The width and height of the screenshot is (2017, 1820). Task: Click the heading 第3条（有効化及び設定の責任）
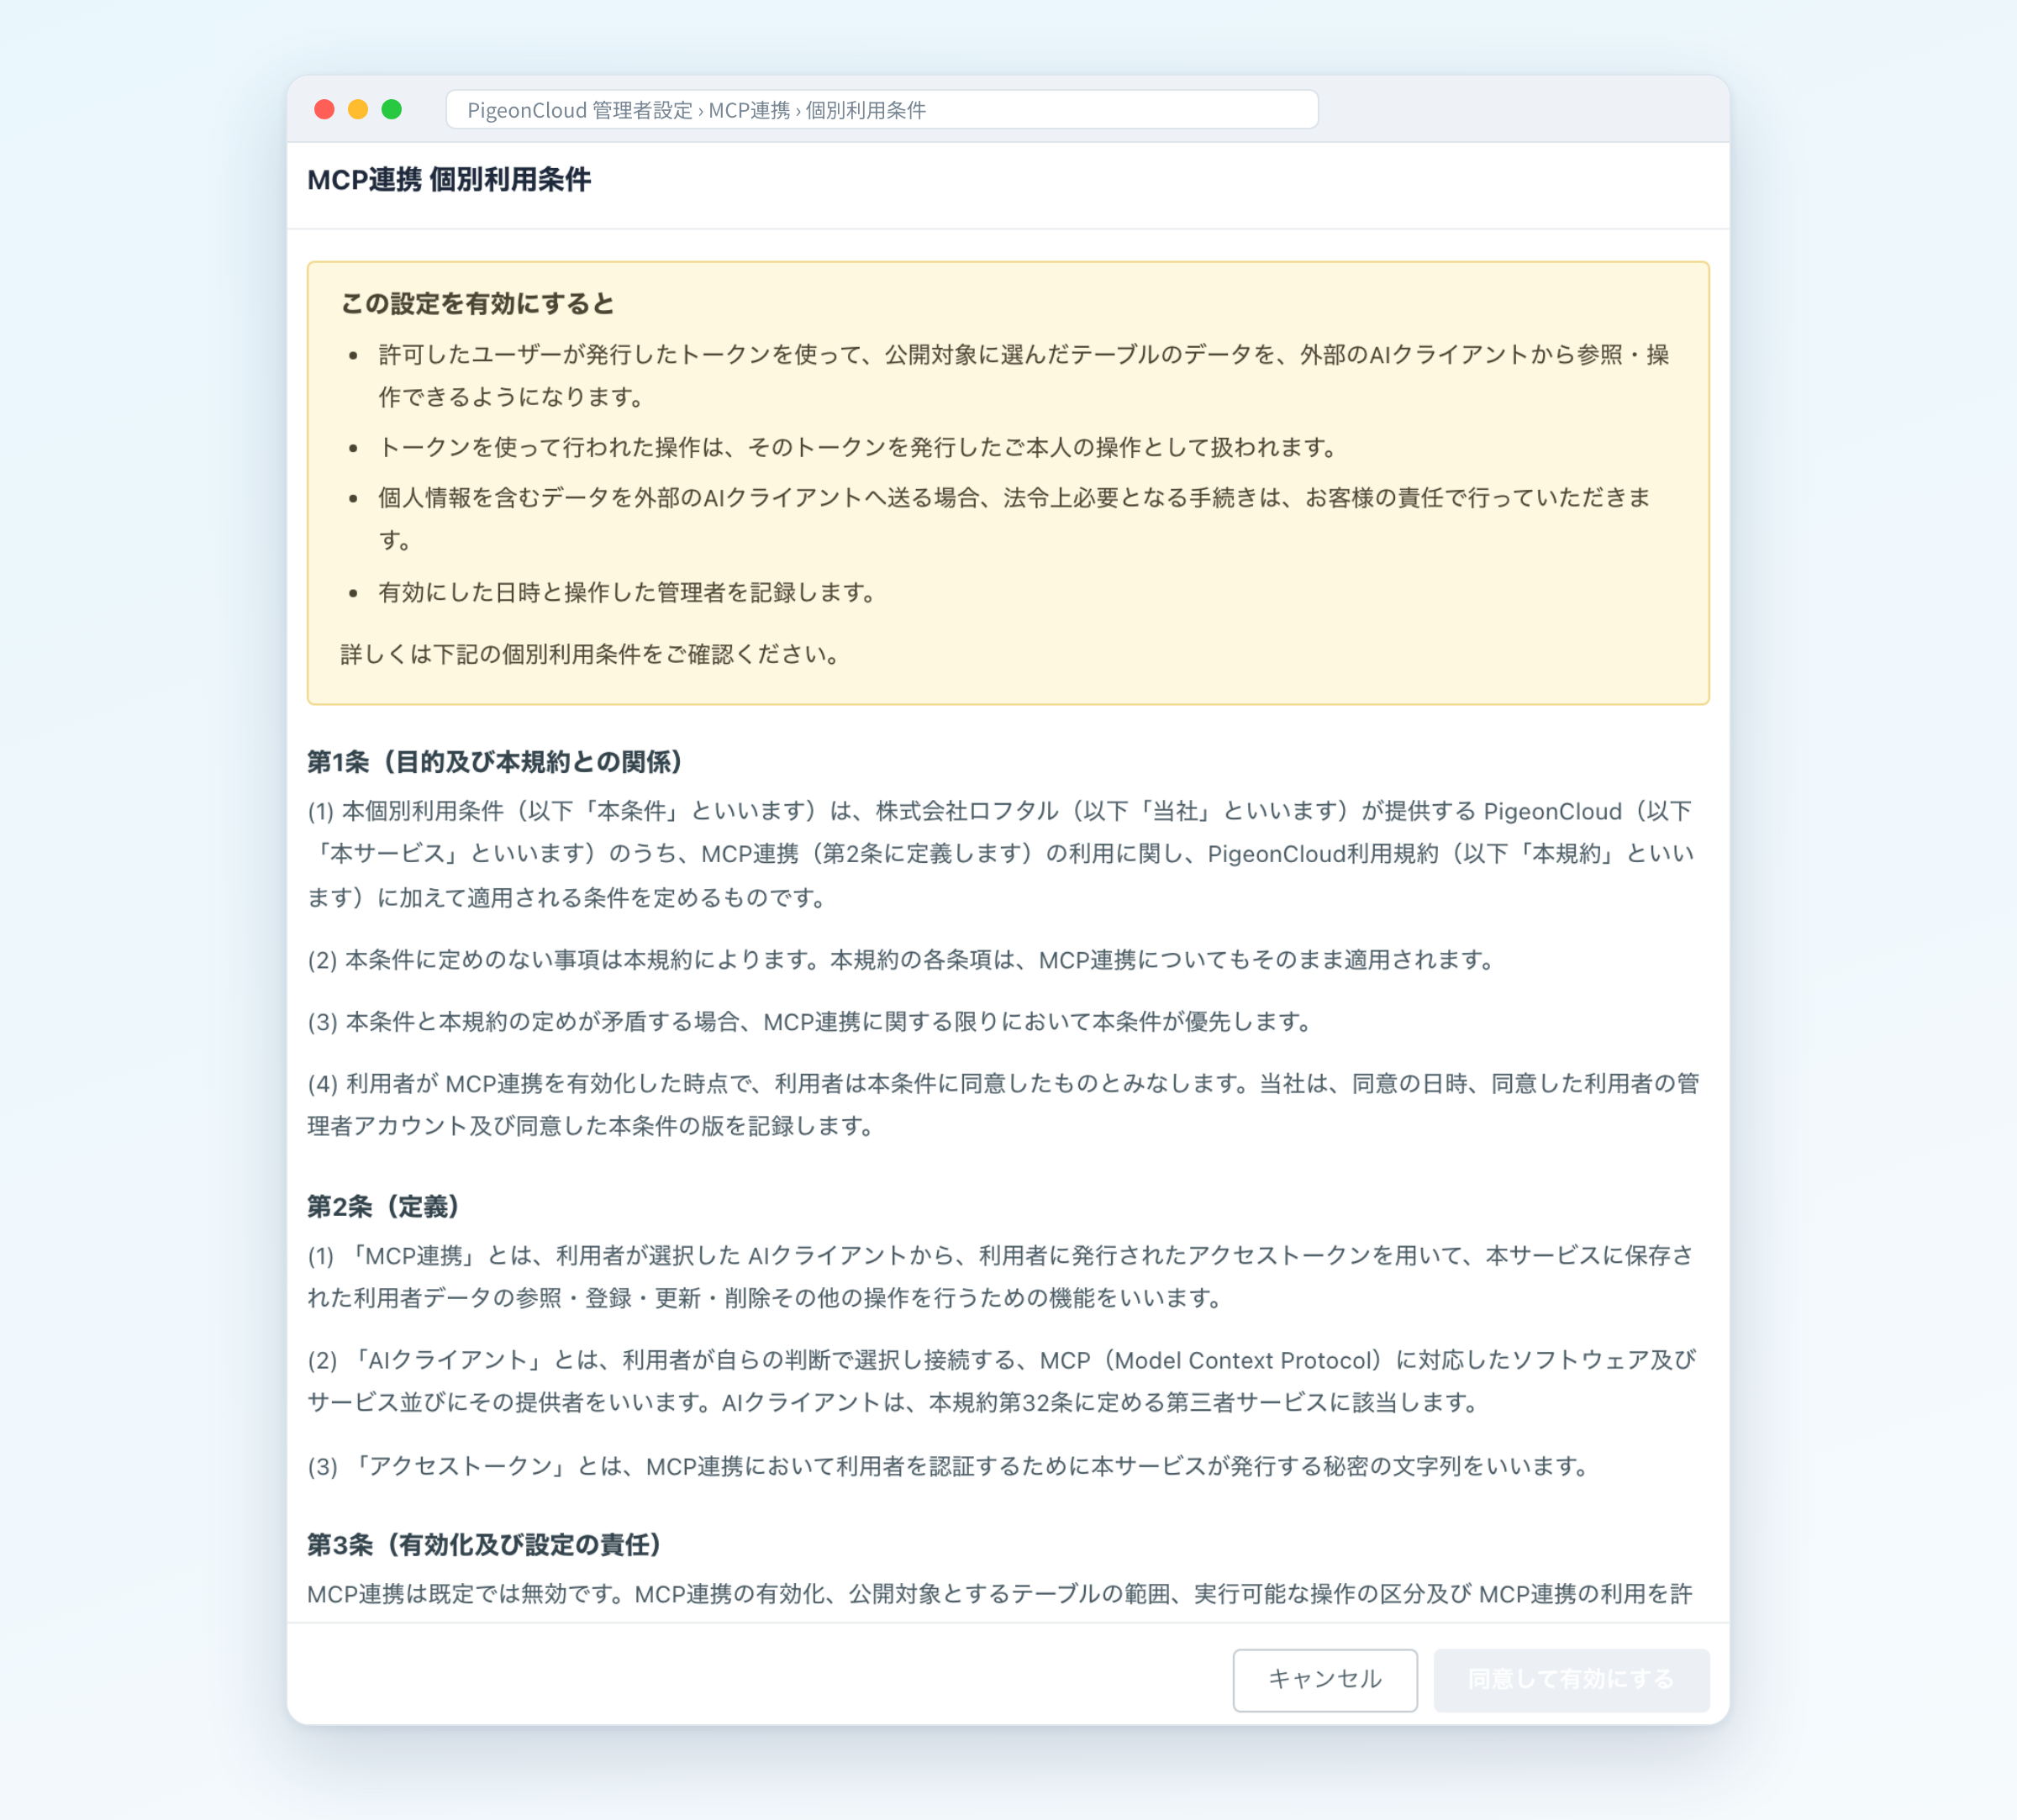point(485,1544)
